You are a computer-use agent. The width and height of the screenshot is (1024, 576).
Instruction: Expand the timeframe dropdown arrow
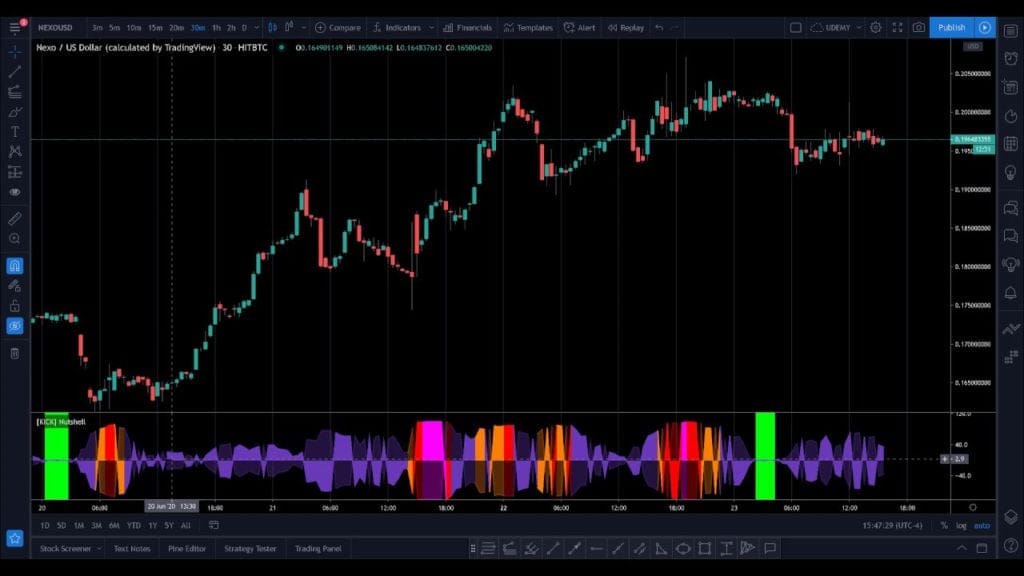point(257,27)
